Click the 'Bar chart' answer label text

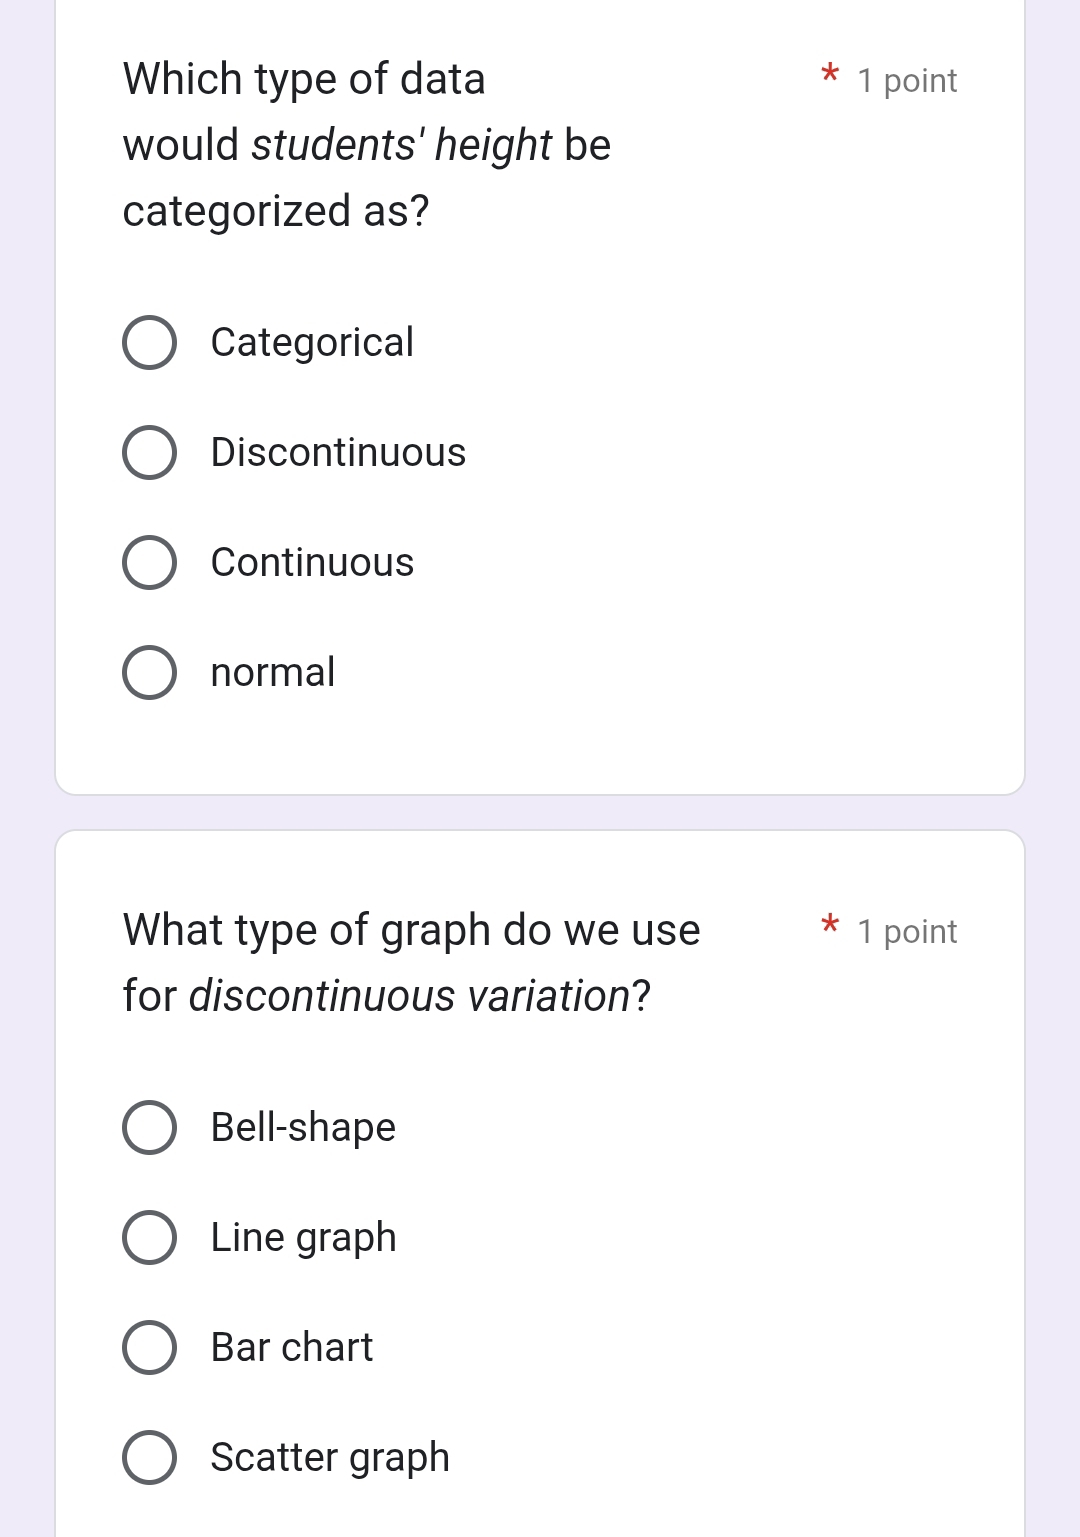tap(291, 1348)
